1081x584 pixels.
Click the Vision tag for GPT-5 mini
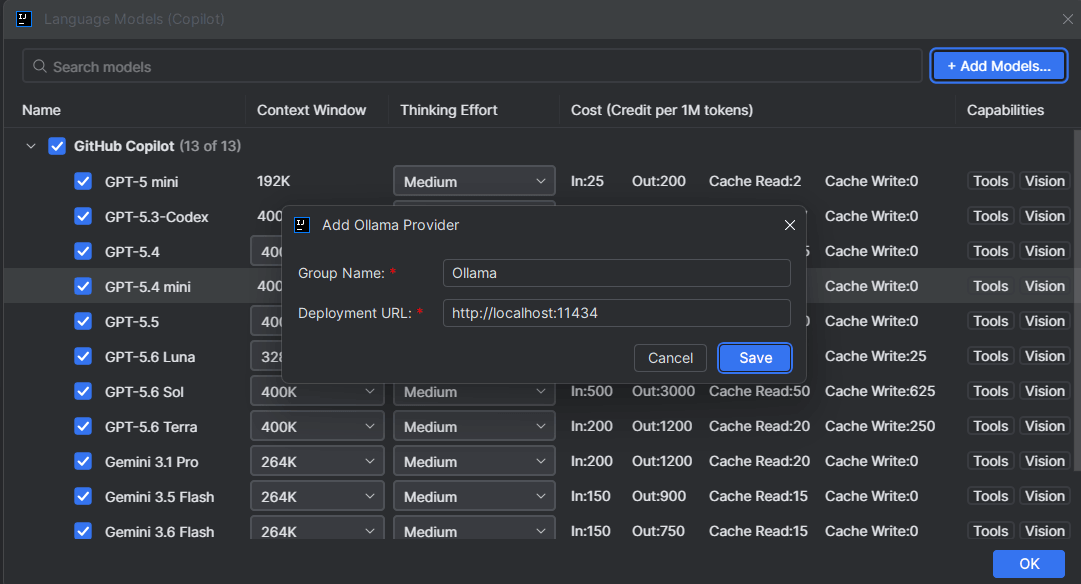[1044, 181]
